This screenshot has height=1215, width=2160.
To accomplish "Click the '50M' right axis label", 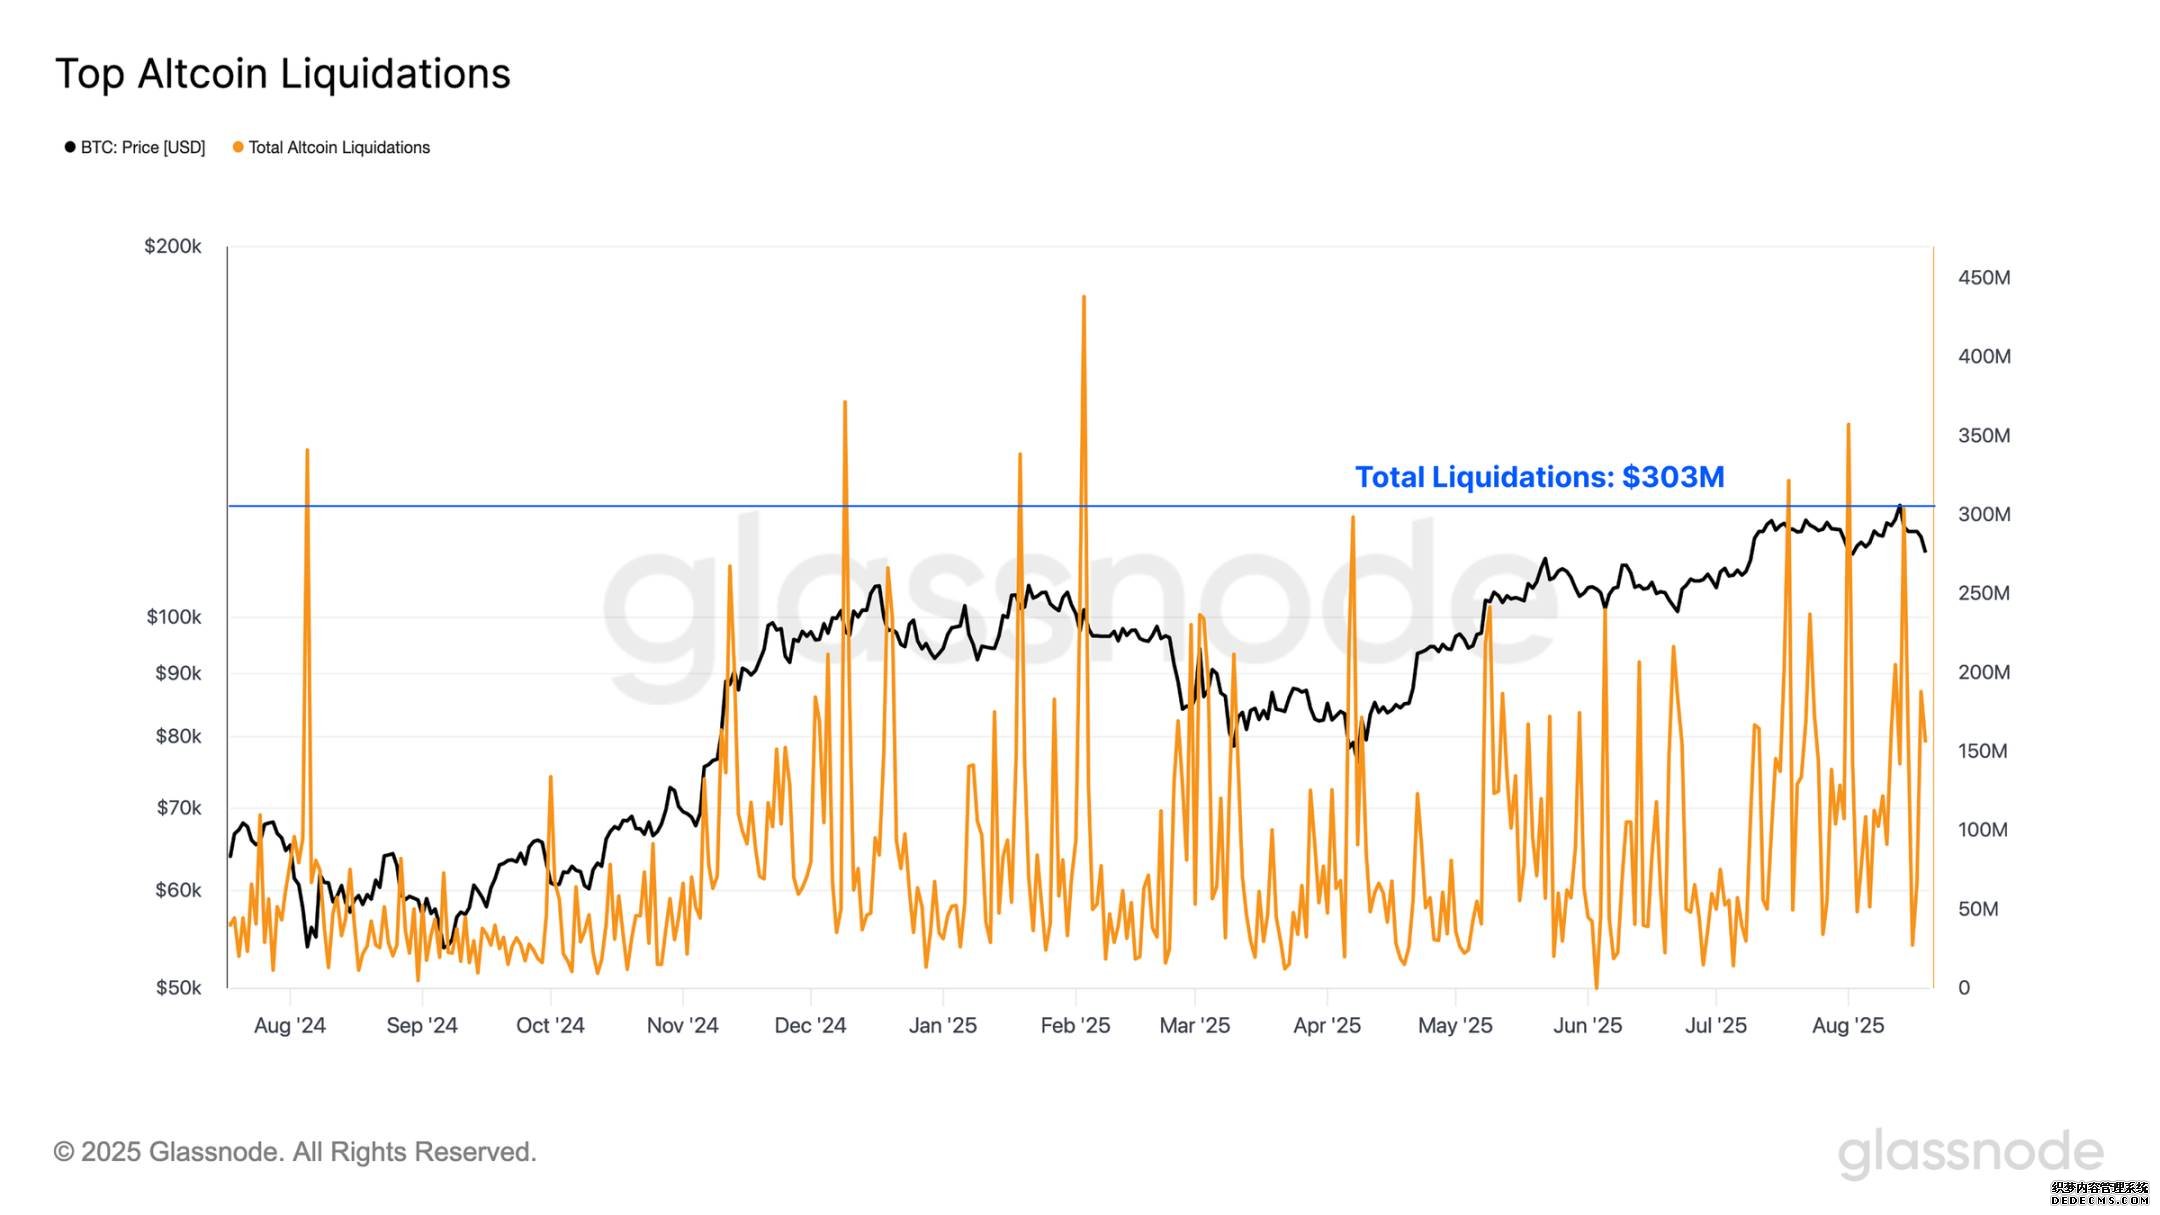I will [1978, 909].
